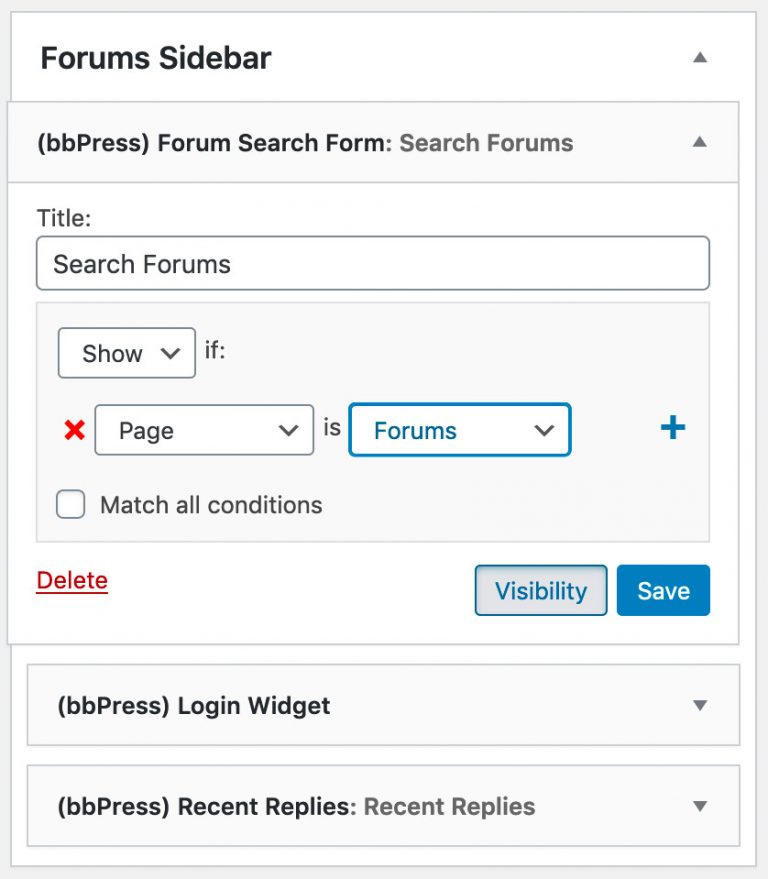This screenshot has height=879, width=768.
Task: Click the Match all conditions label
Action: 211,505
